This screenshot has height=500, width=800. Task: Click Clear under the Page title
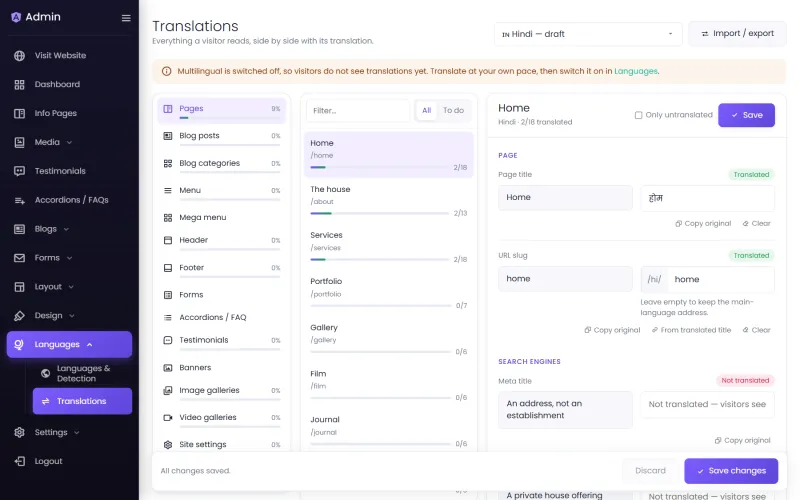tap(756, 223)
